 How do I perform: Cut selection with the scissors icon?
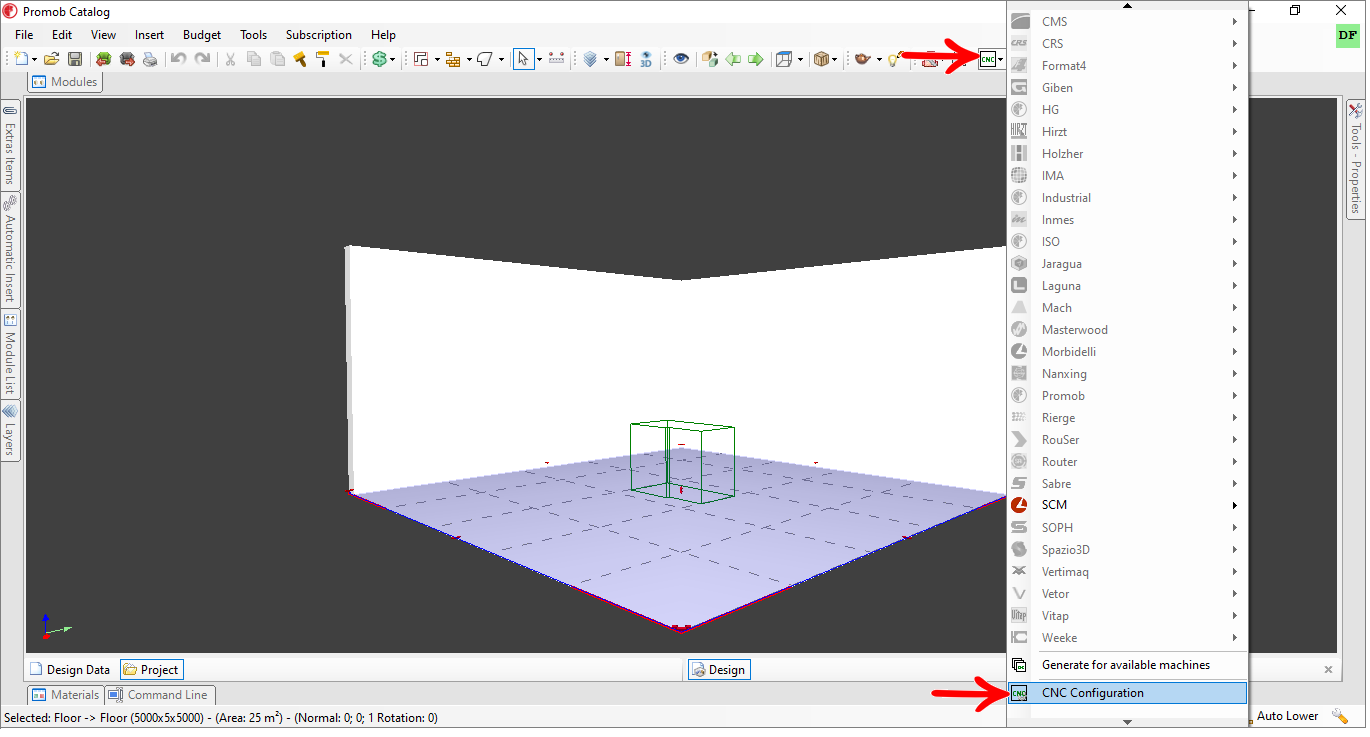(230, 59)
